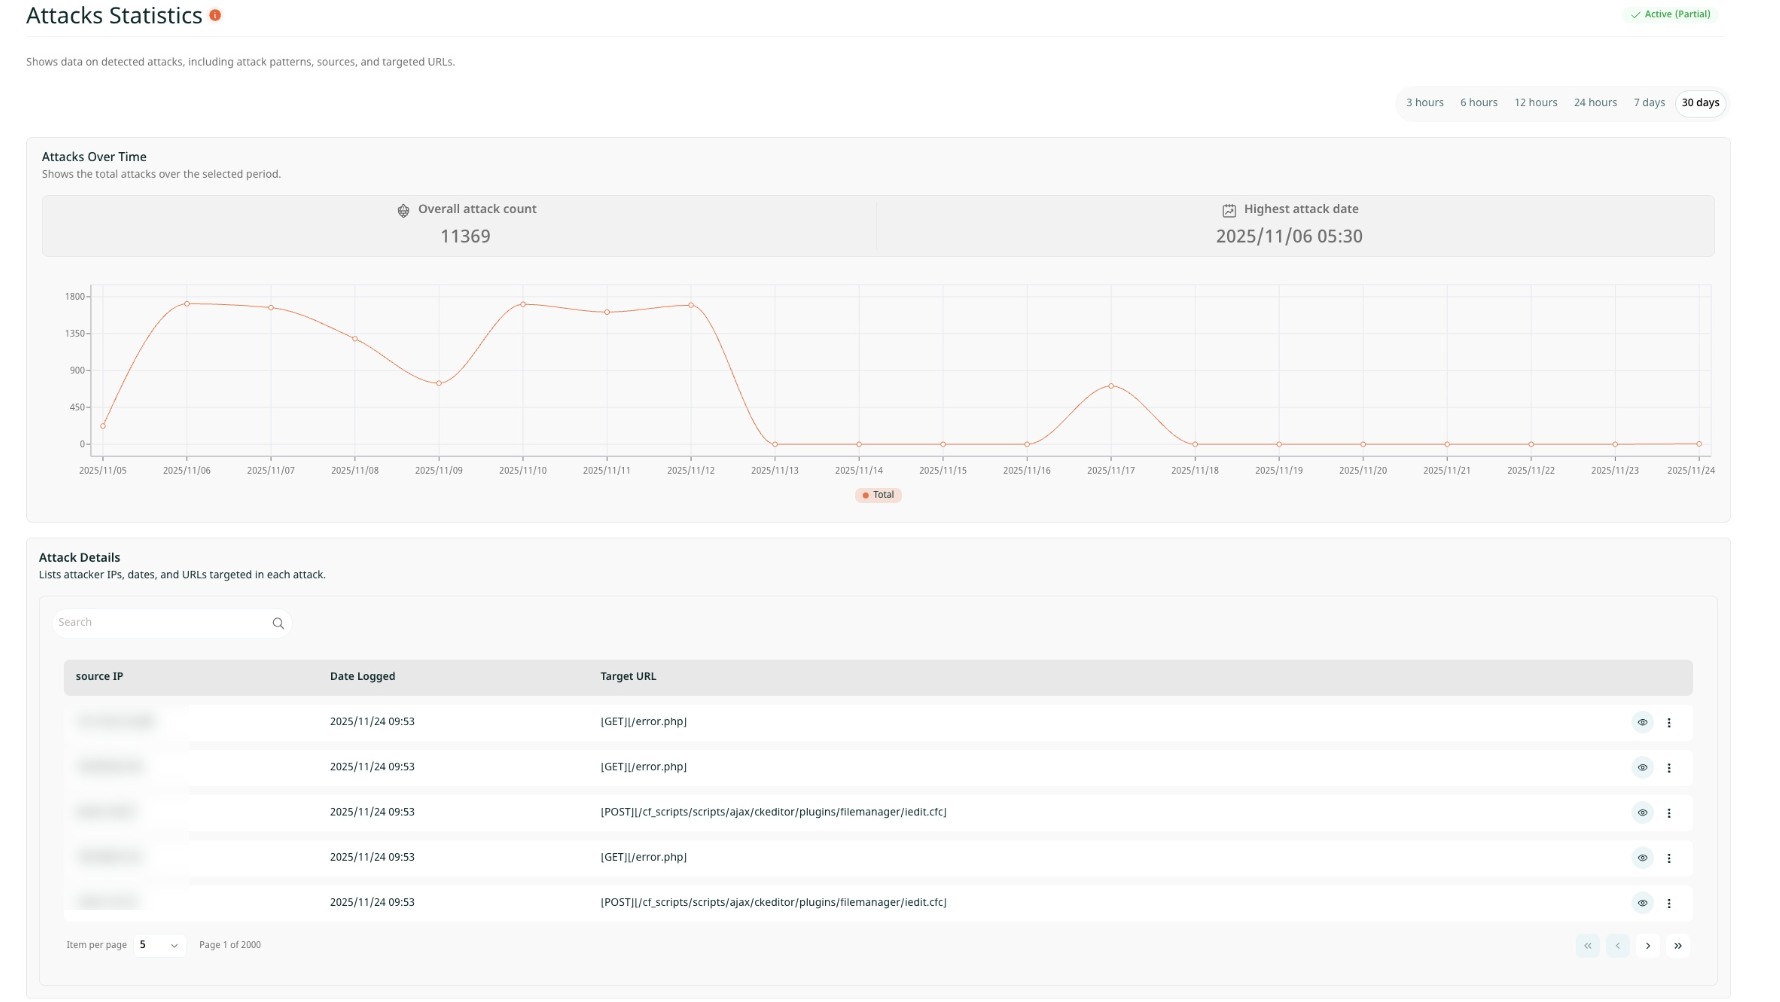Image resolution: width=1780 pixels, height=1002 pixels.
Task: Open three-dot menu for last attack row
Action: (1669, 903)
